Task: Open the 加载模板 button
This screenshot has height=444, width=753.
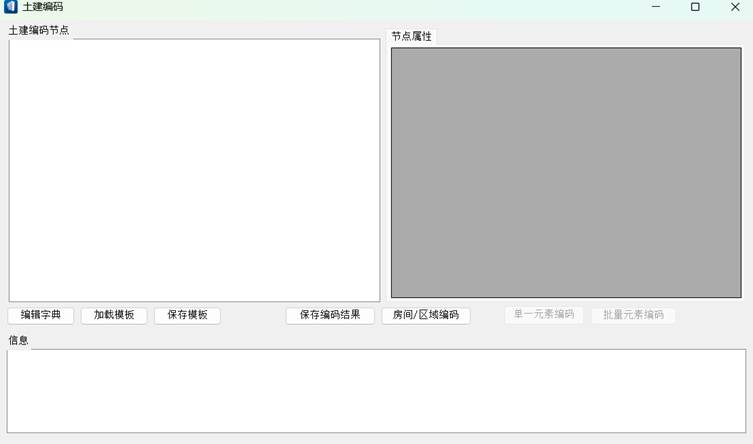Action: point(114,315)
